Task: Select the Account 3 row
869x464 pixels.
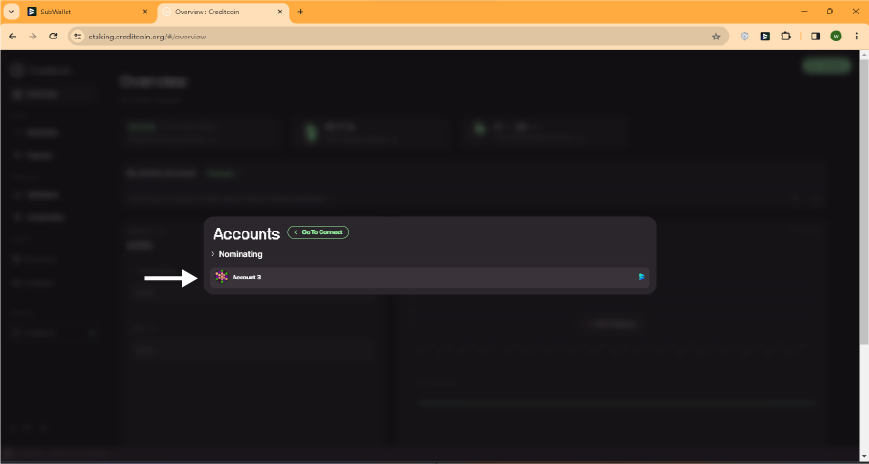Action: click(x=430, y=277)
